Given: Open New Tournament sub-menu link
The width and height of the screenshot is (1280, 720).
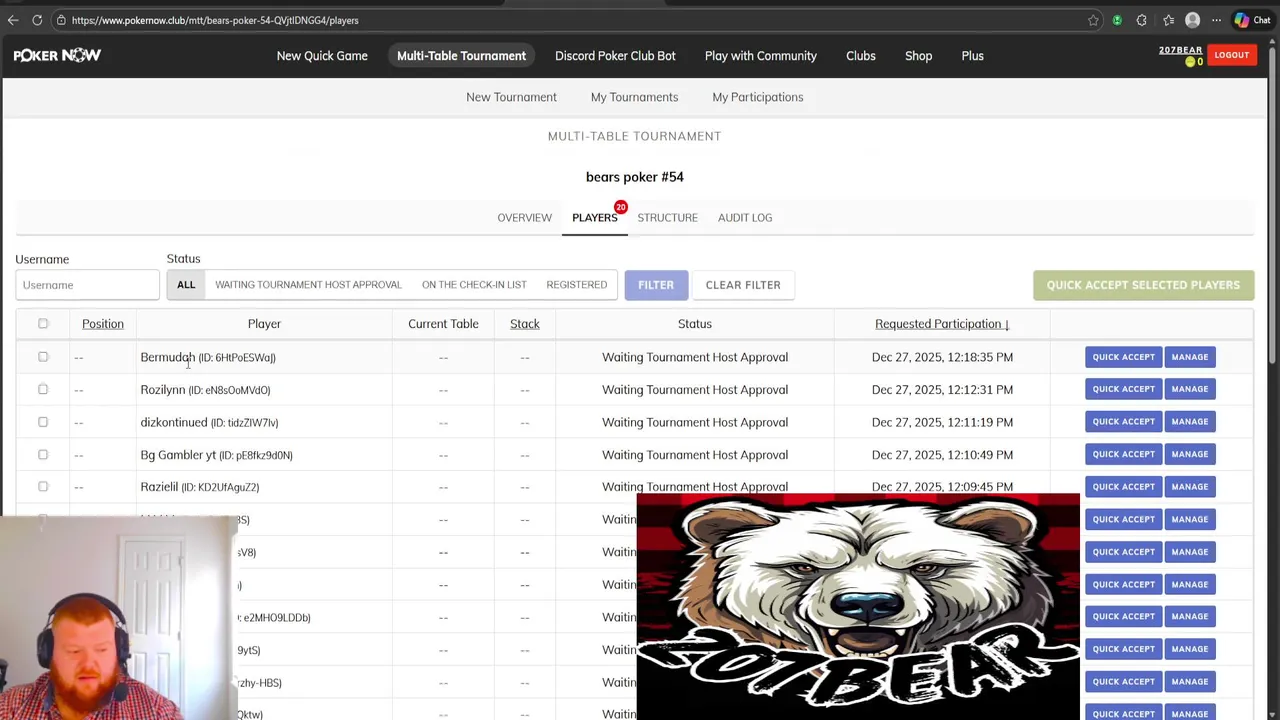Looking at the screenshot, I should (x=511, y=97).
